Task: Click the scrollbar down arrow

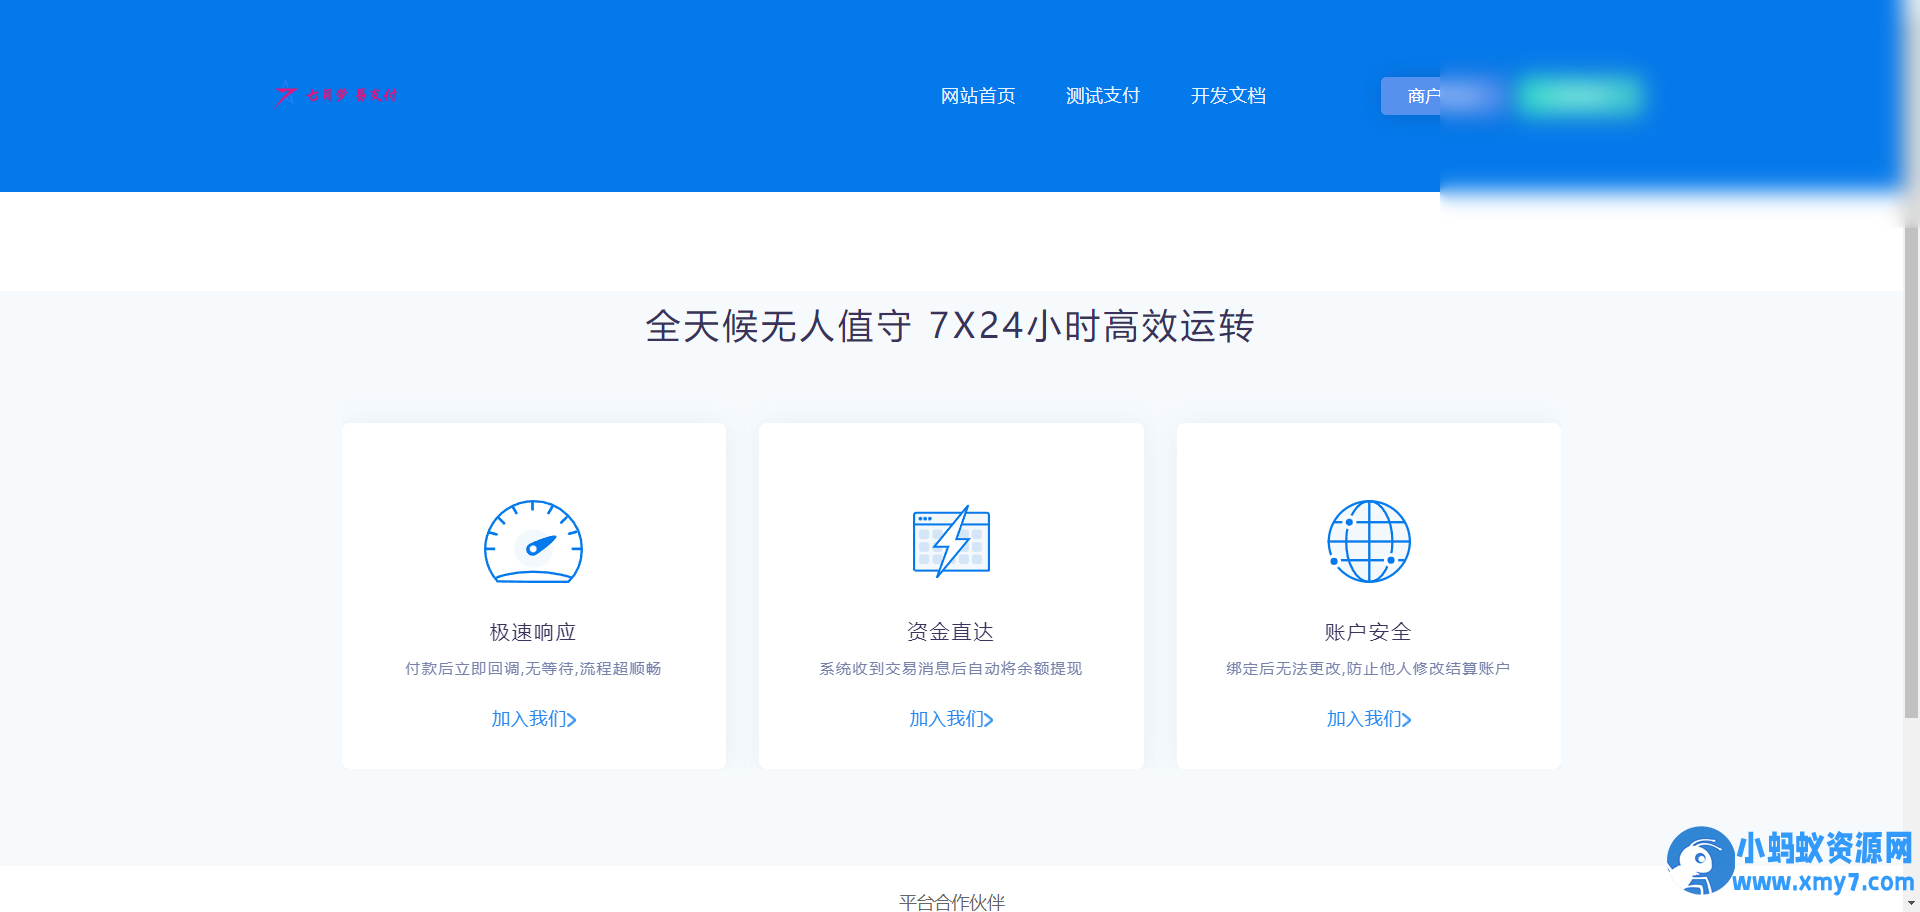Action: (1908, 902)
